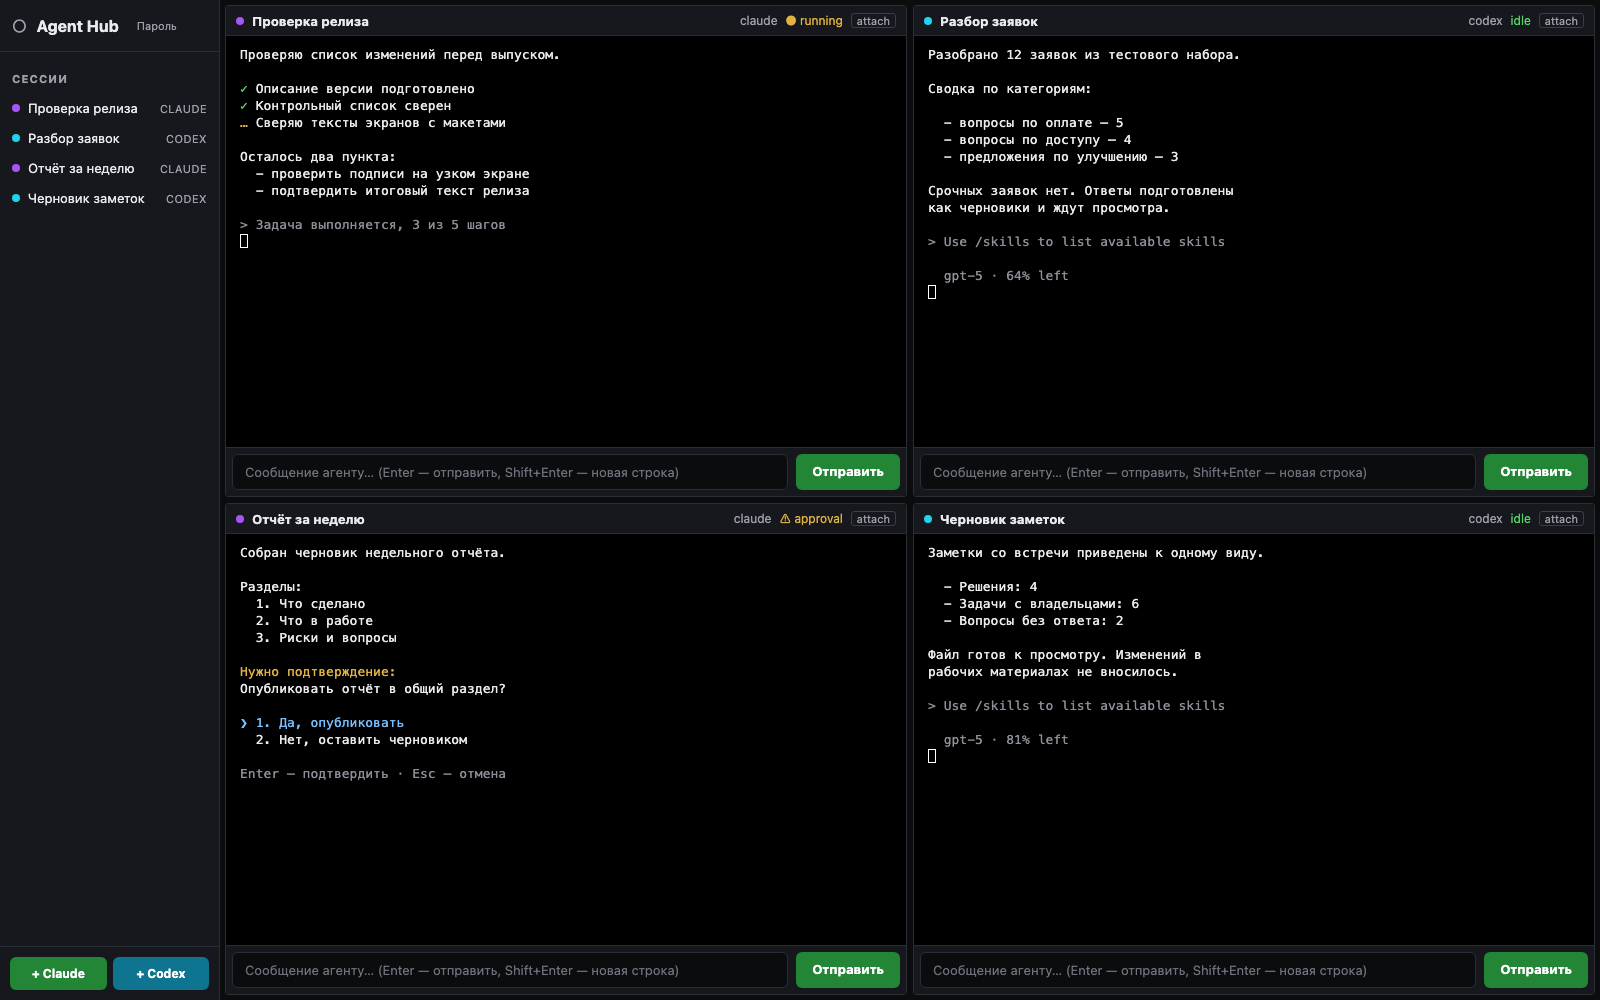Click the Черновик заметок panel title

(x=1002, y=519)
